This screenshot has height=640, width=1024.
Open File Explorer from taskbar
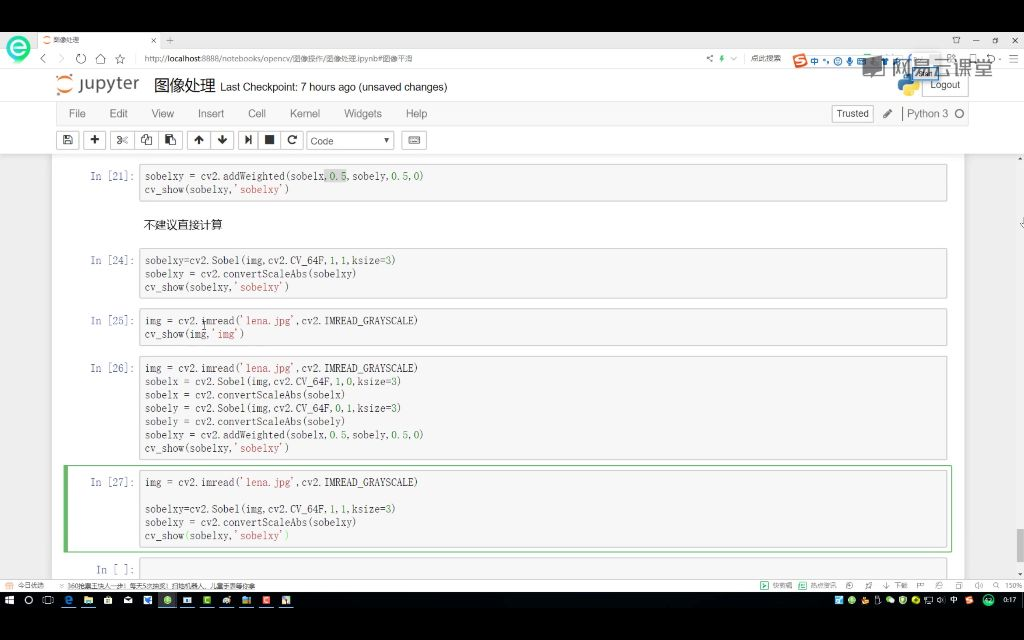(88, 600)
